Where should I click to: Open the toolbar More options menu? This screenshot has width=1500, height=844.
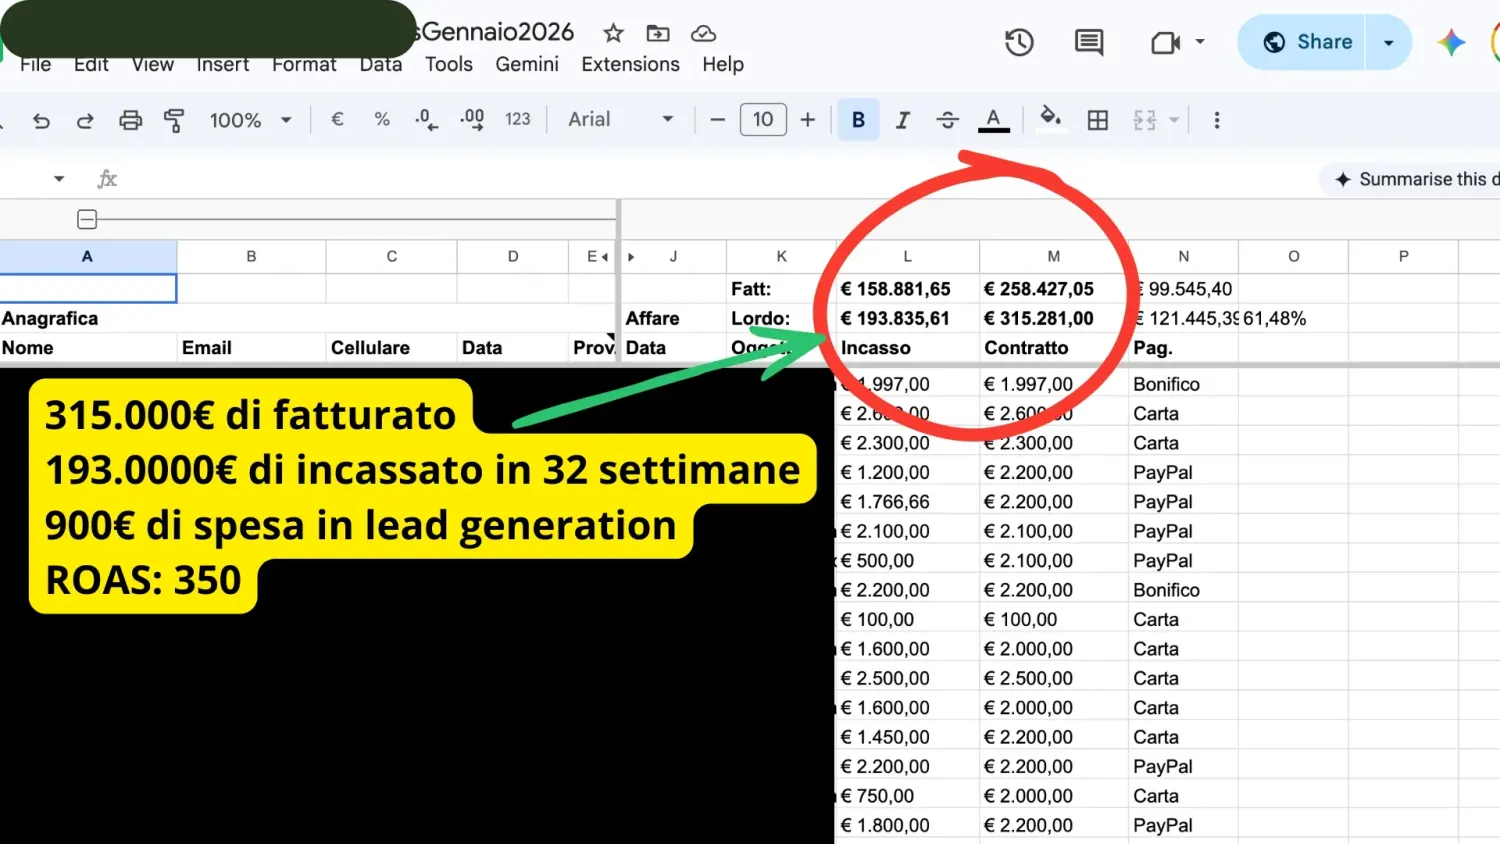click(1217, 120)
